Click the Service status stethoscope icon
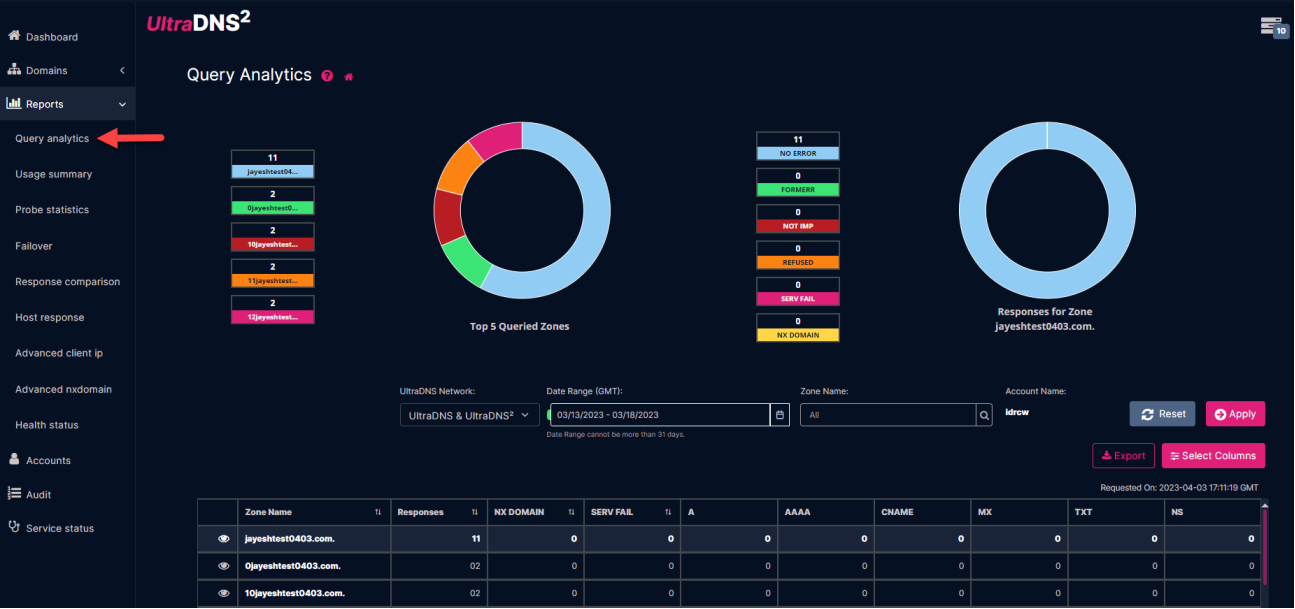Viewport: 1295px width, 609px height. (14, 527)
